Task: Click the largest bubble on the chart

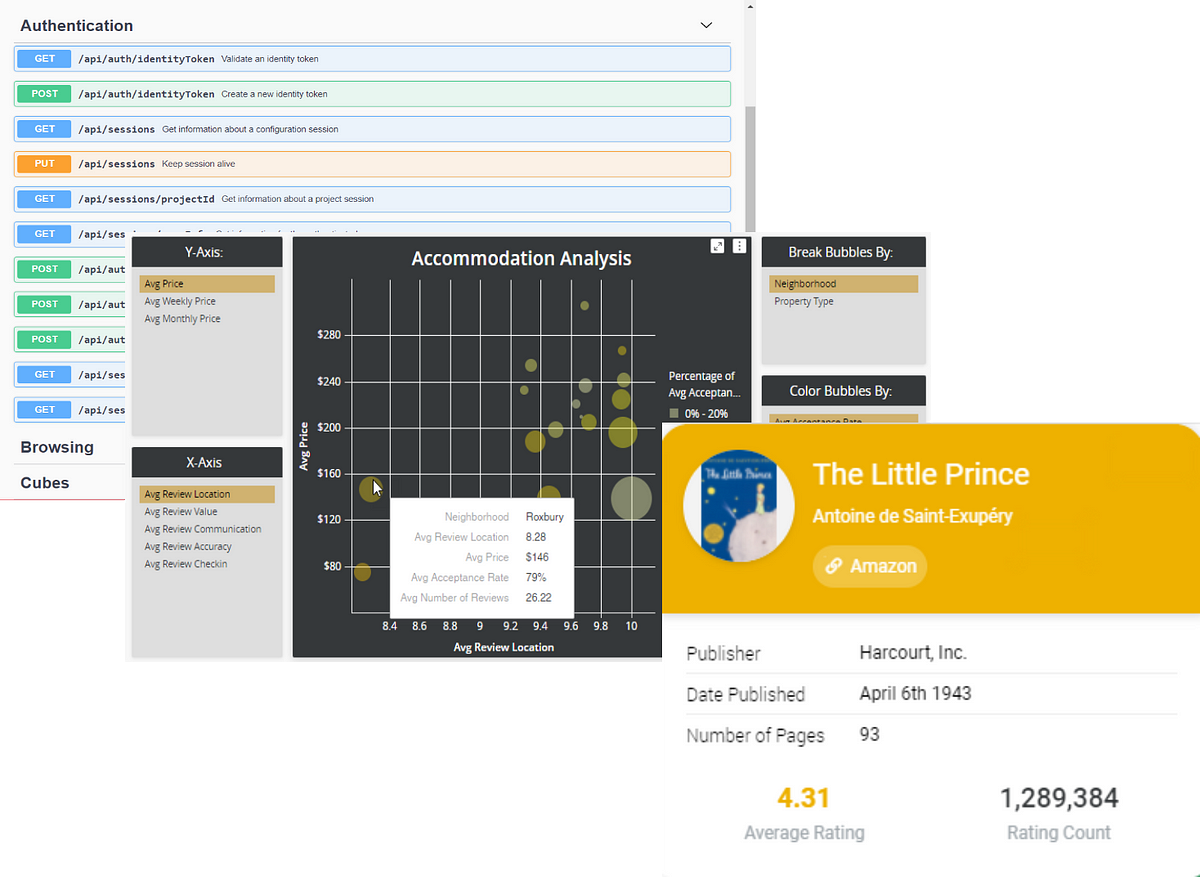Action: pos(631,499)
